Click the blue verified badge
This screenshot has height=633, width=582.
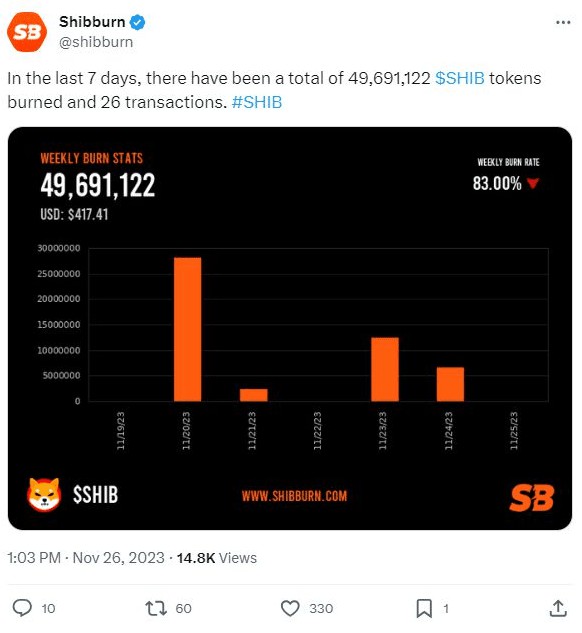coord(137,22)
